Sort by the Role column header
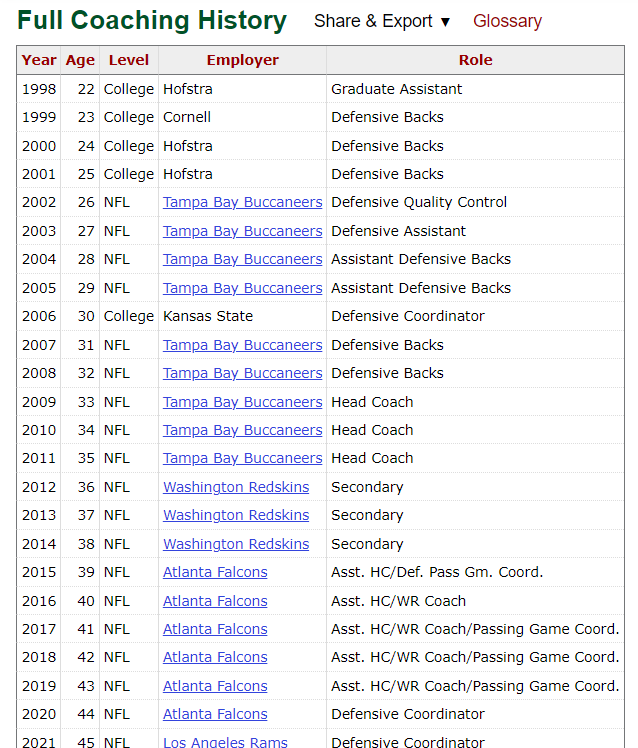Viewport: 638px width, 748px height. coord(475,60)
